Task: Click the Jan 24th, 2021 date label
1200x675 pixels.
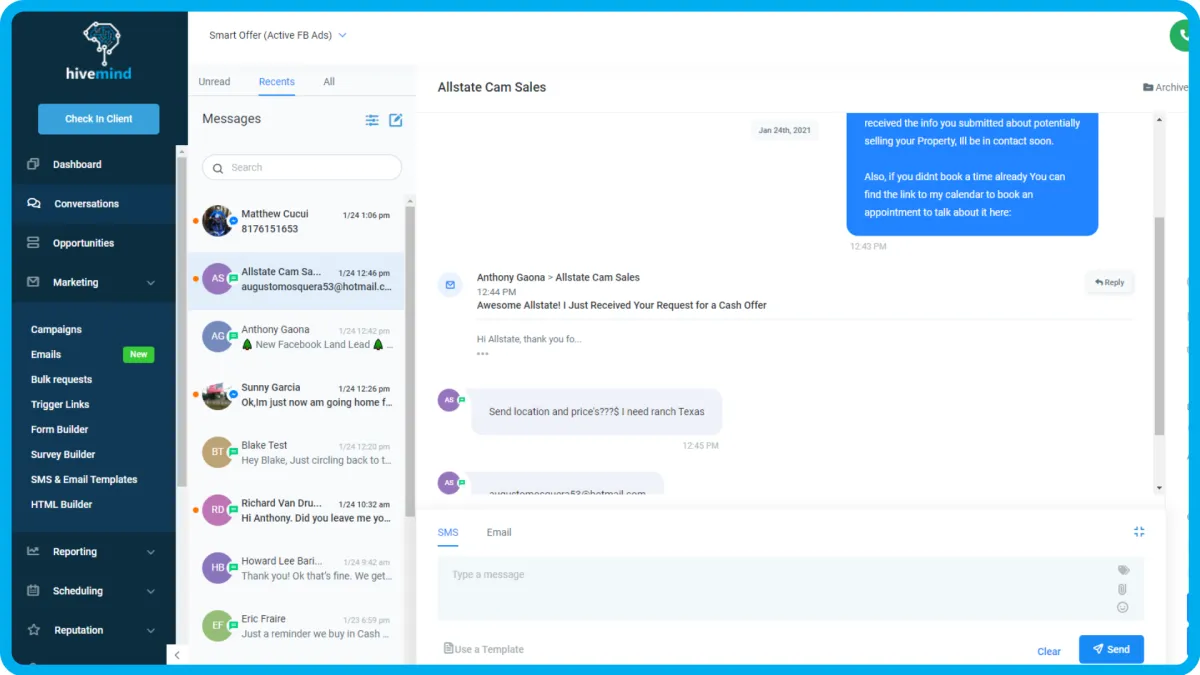Action: [x=785, y=130]
